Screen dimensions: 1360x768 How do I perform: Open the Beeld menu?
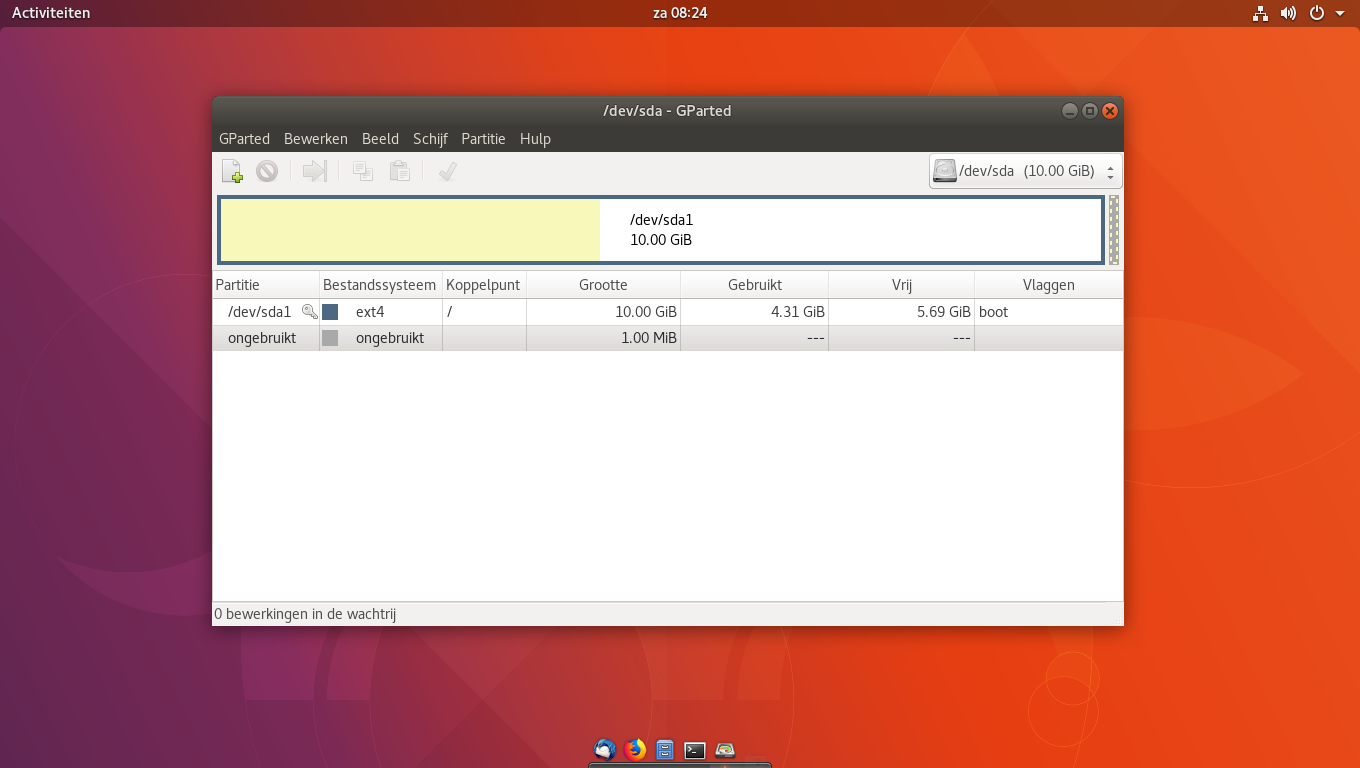[x=380, y=139]
